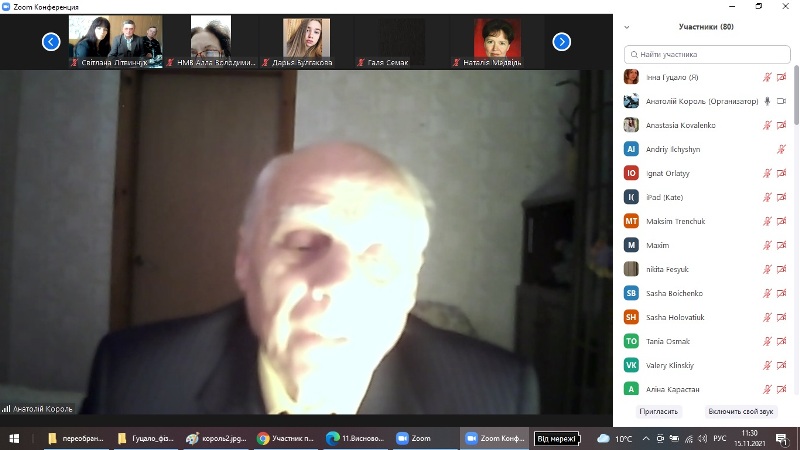Click Включить свой звук button

point(740,411)
